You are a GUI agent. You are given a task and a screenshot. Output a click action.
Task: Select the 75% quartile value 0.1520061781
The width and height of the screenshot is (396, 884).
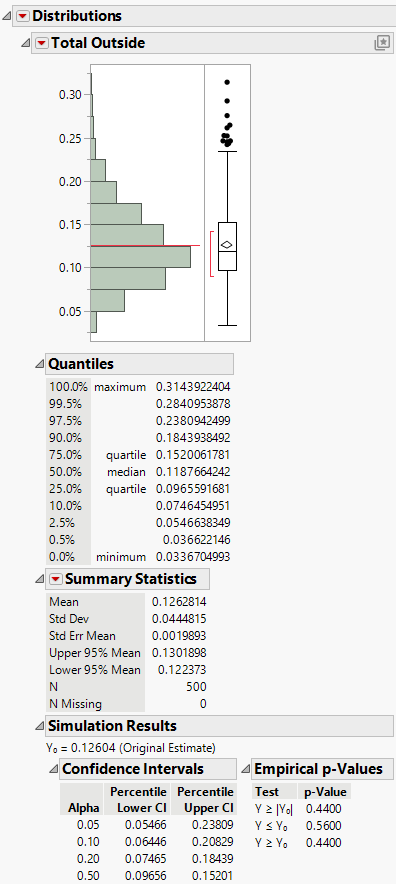coord(193,455)
